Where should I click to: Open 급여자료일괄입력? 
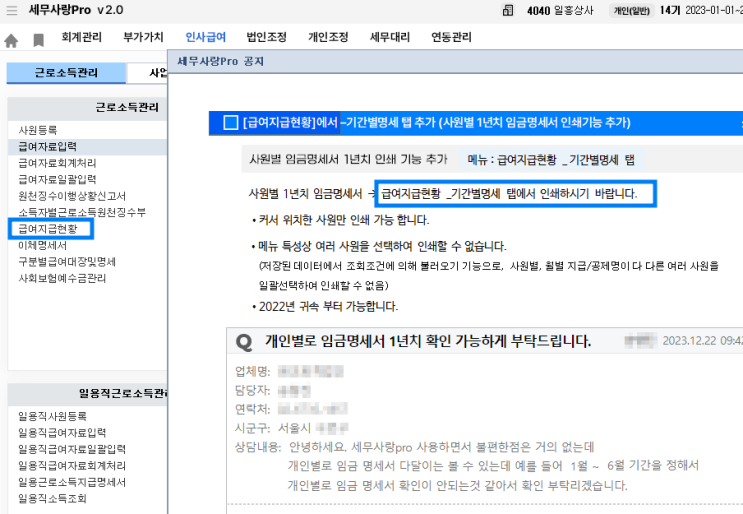click(57, 179)
